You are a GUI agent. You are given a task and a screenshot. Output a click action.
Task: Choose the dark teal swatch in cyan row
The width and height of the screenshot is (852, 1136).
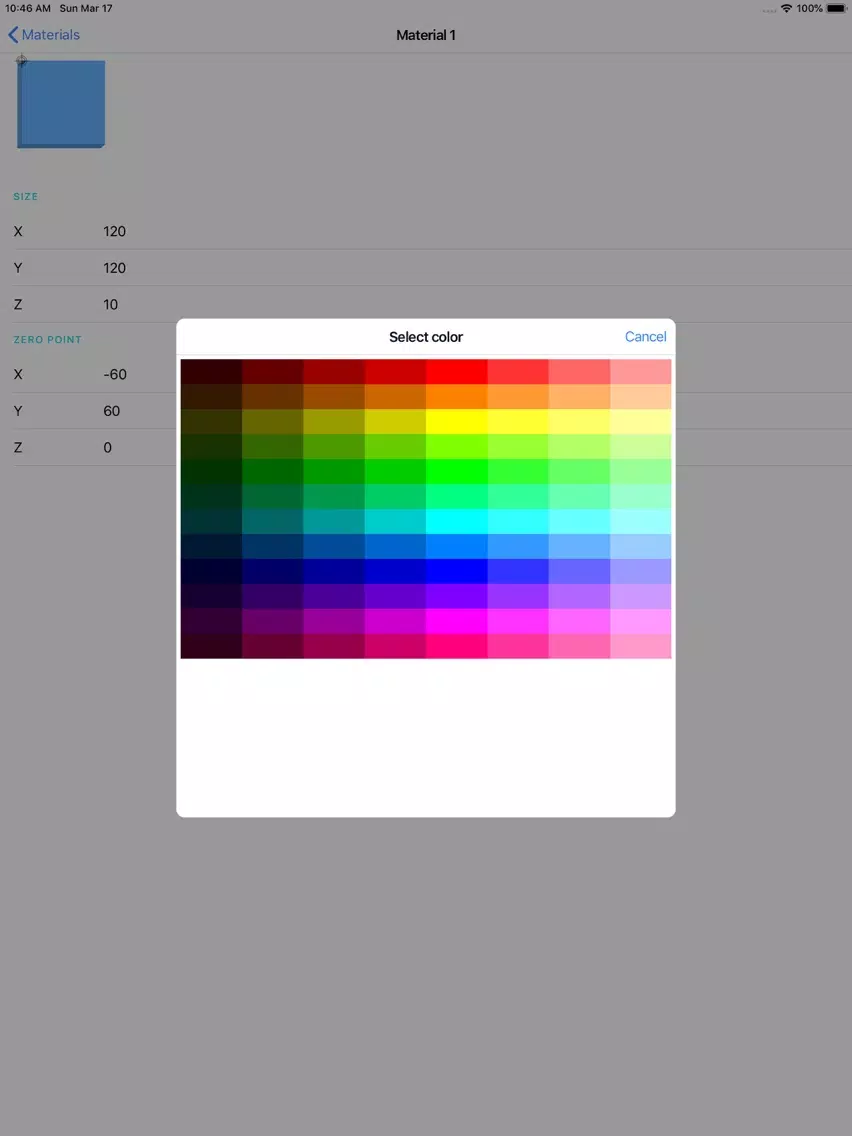point(272,522)
